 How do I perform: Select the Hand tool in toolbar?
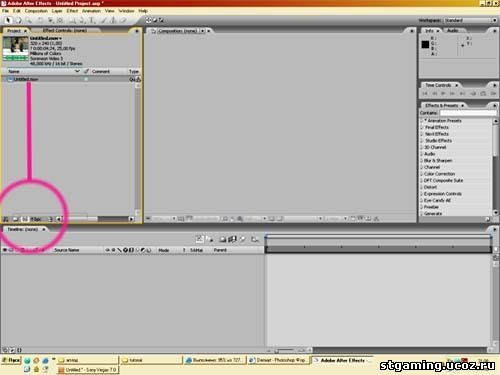pos(18,20)
